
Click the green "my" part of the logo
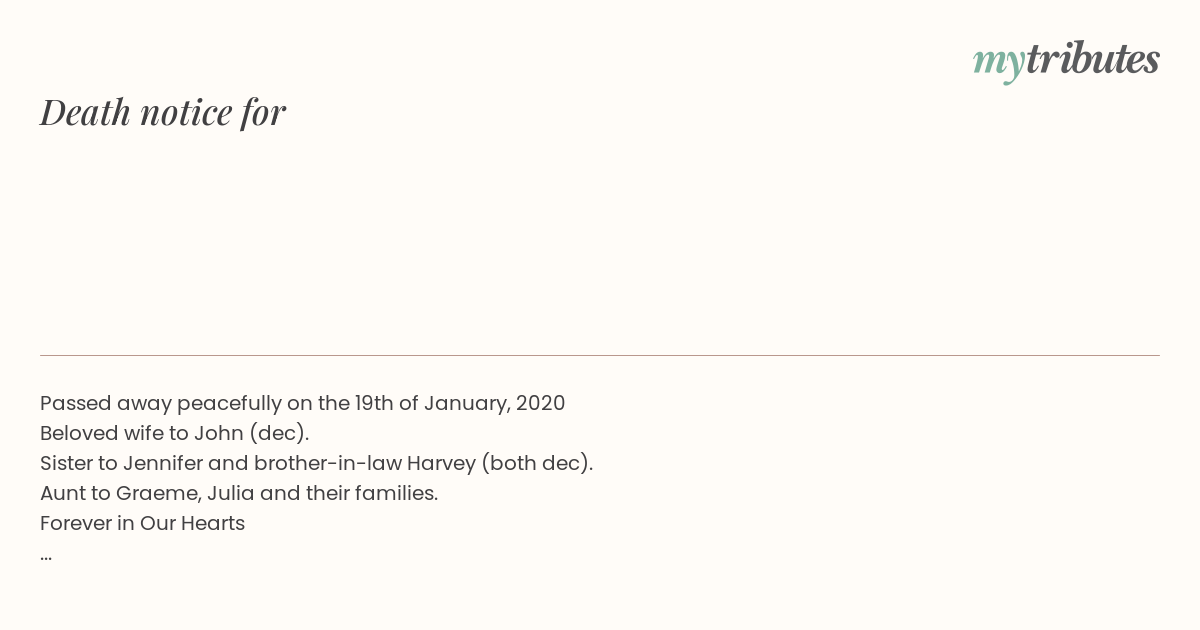click(999, 63)
